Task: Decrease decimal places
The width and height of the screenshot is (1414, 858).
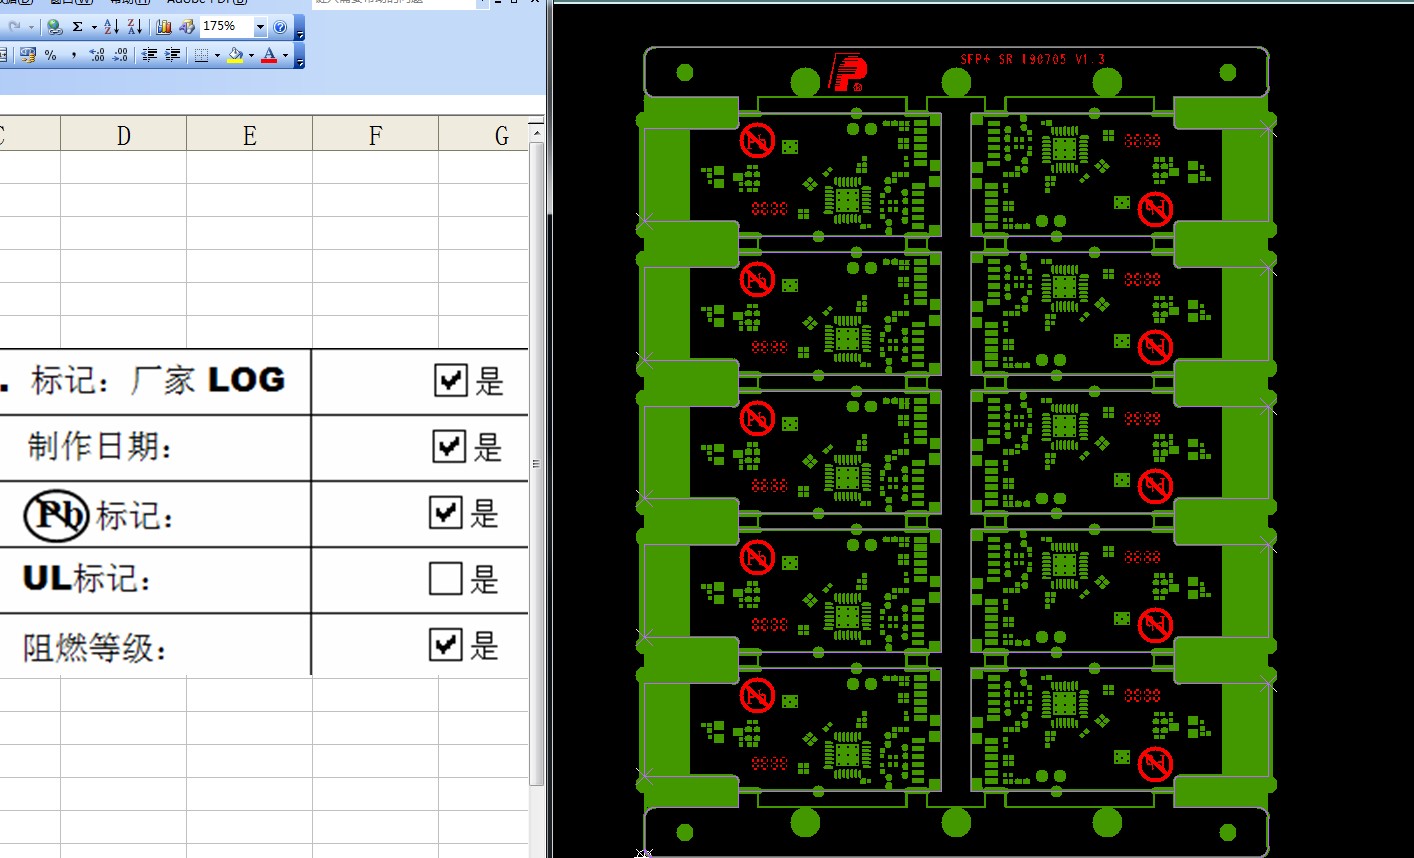Action: [120, 55]
